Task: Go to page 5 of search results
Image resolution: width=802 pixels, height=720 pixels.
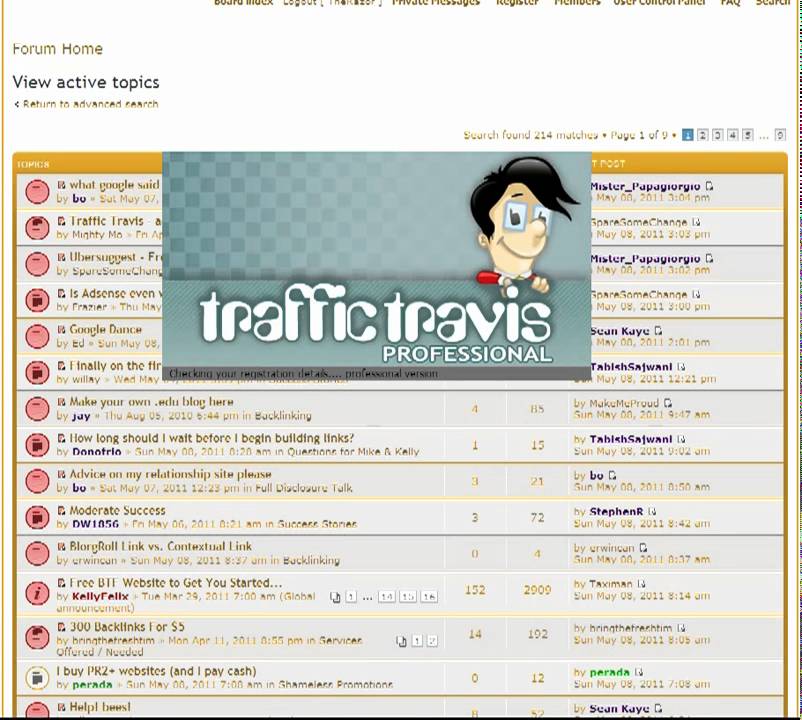Action: pos(748,135)
